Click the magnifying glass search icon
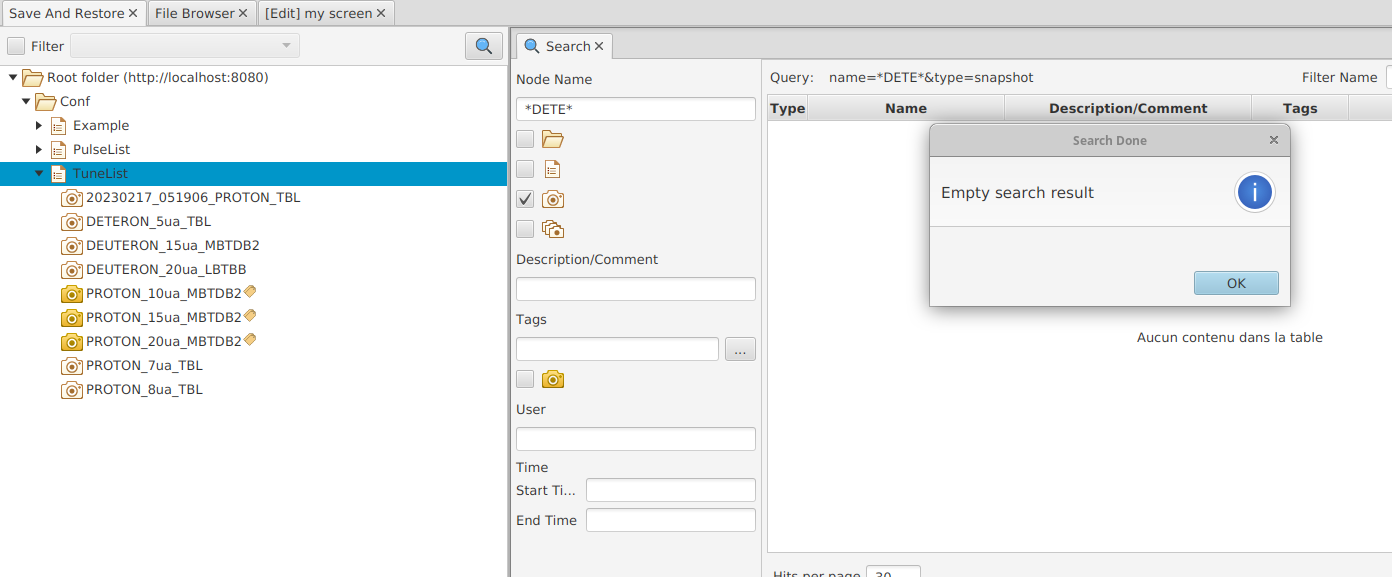1392x577 pixels. 483,46
